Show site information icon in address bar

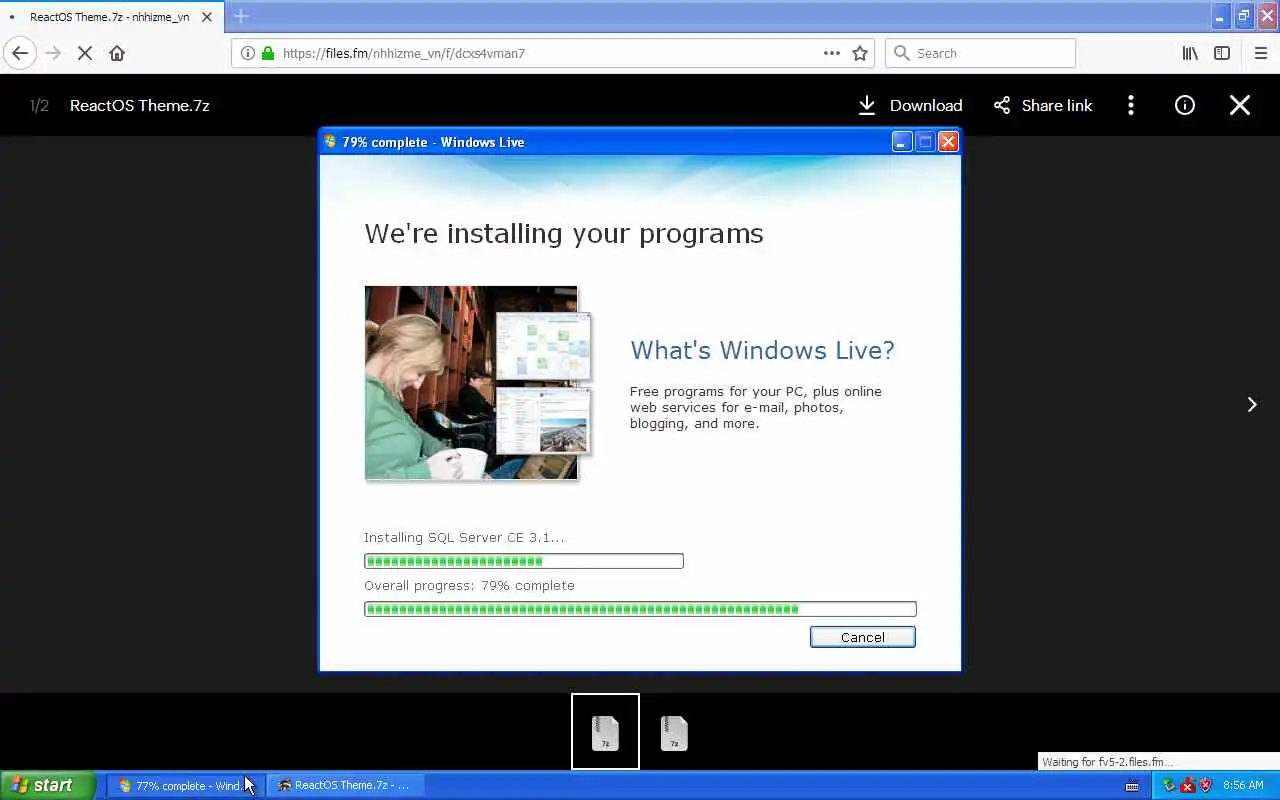click(248, 53)
